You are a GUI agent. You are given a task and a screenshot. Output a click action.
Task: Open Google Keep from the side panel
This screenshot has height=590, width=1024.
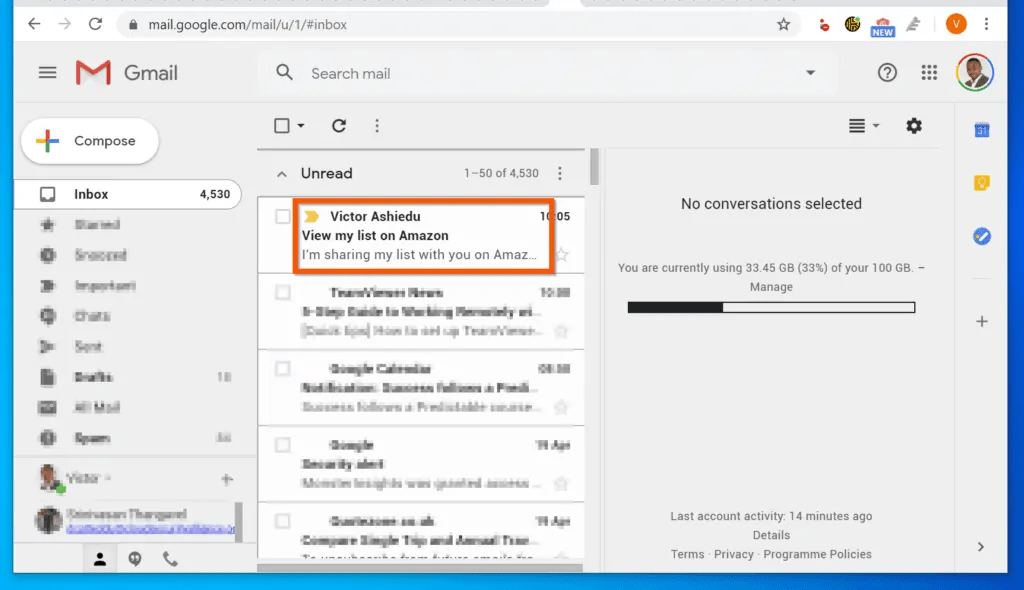tap(981, 183)
